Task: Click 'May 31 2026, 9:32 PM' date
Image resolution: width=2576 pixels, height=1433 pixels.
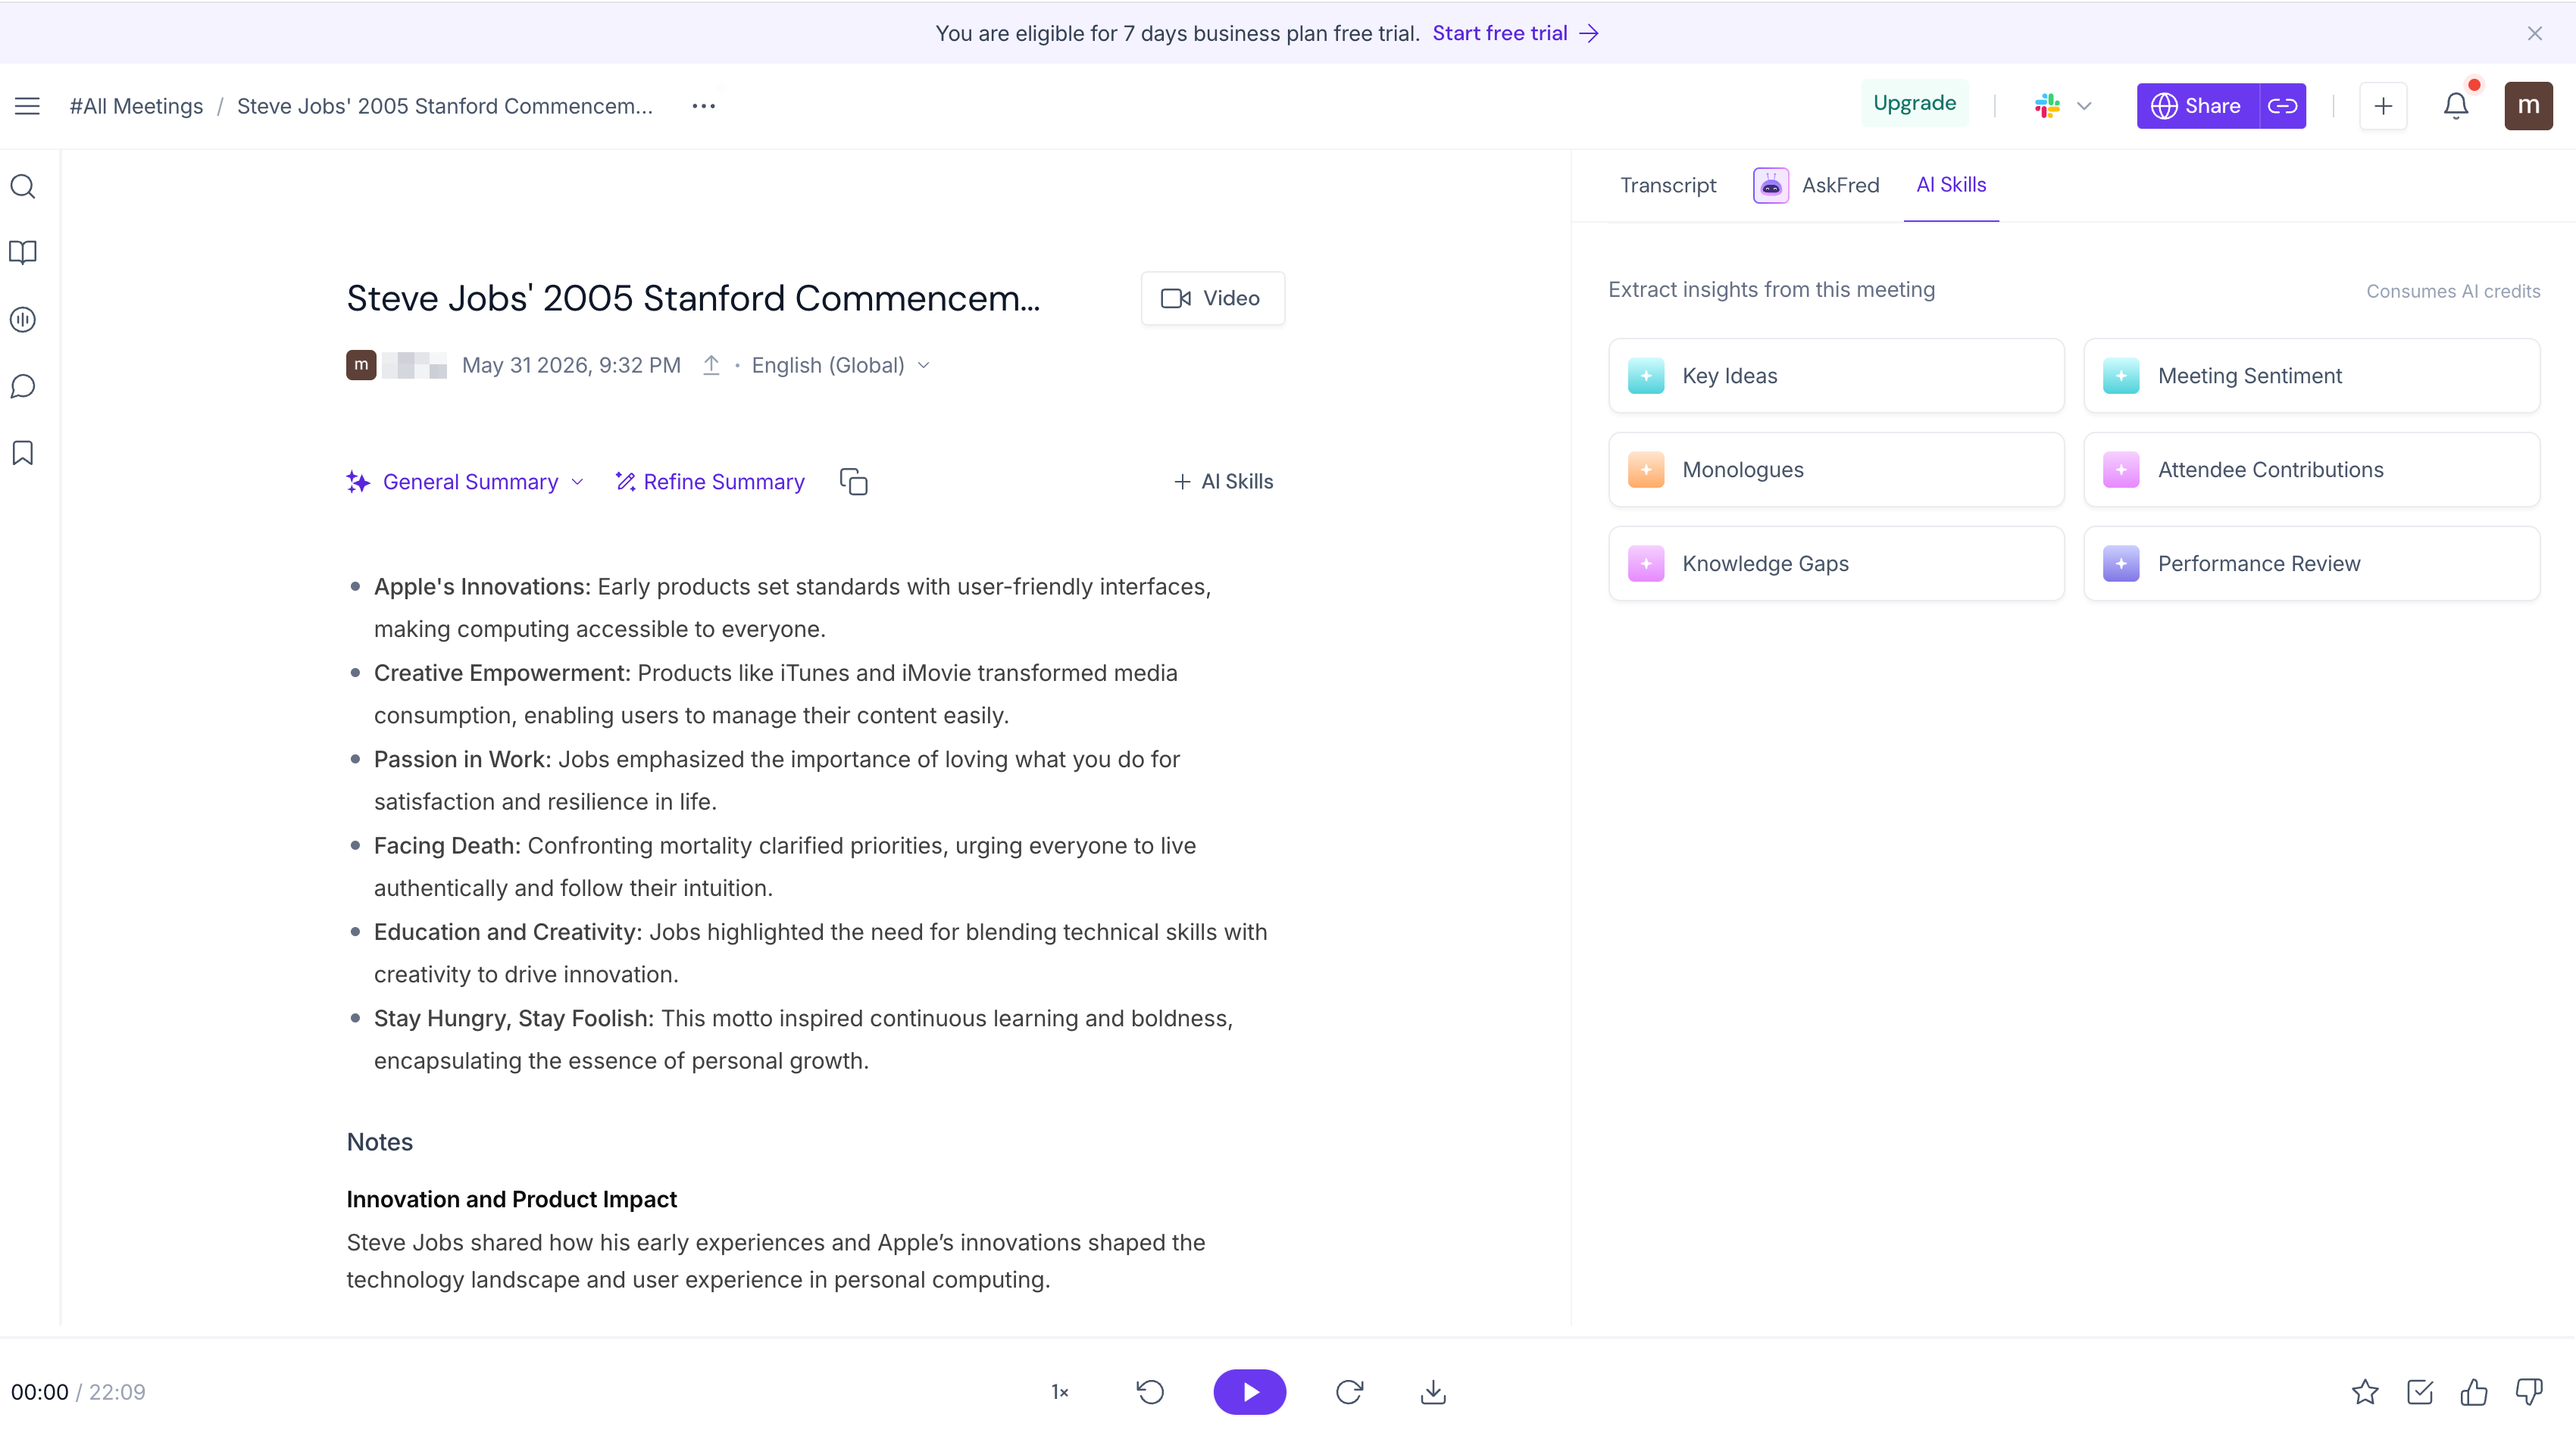Action: click(571, 366)
